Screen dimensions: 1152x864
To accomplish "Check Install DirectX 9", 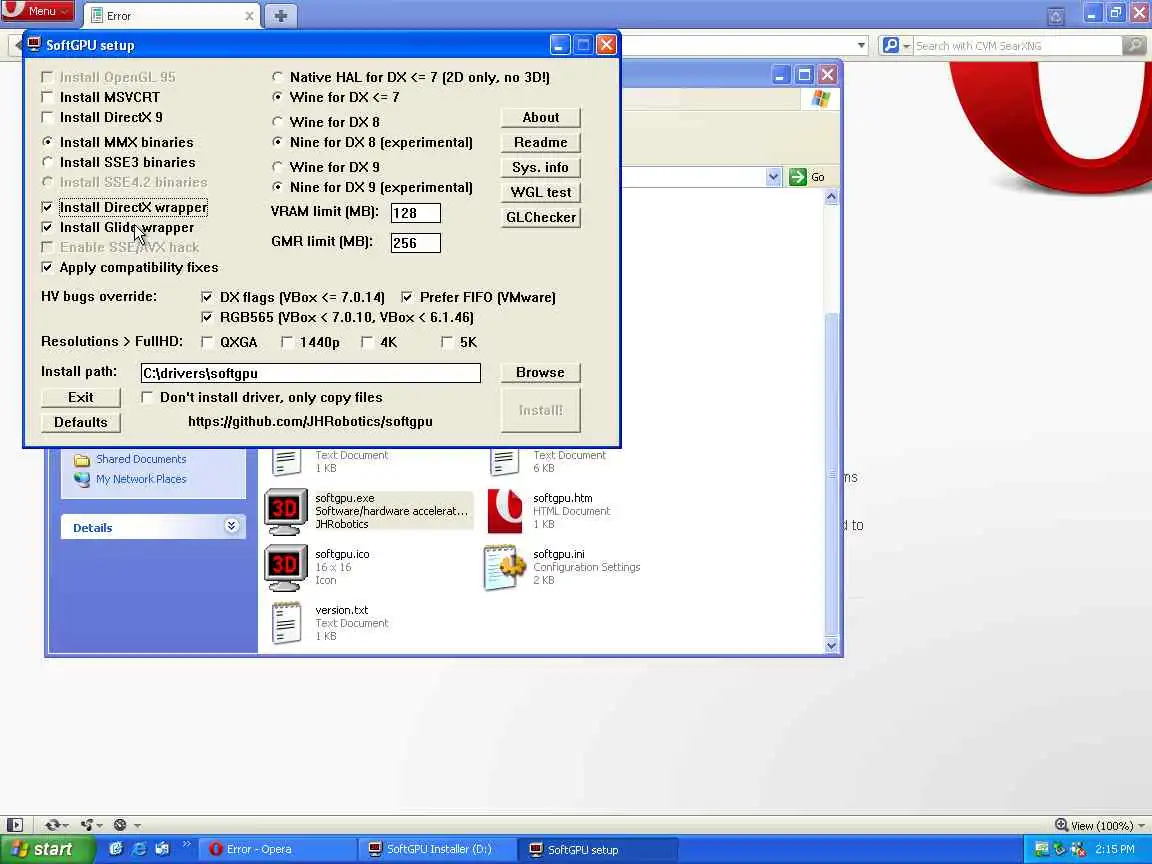I will click(x=47, y=117).
